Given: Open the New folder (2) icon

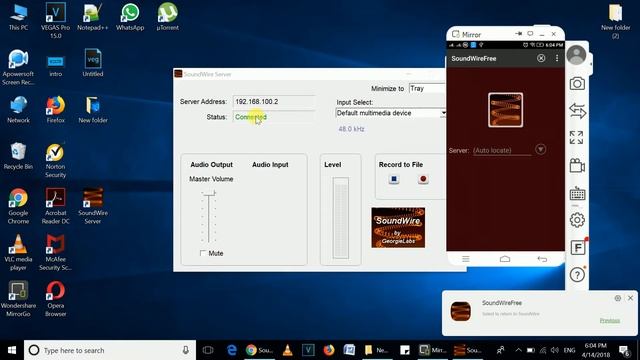Looking at the screenshot, I should (616, 21).
